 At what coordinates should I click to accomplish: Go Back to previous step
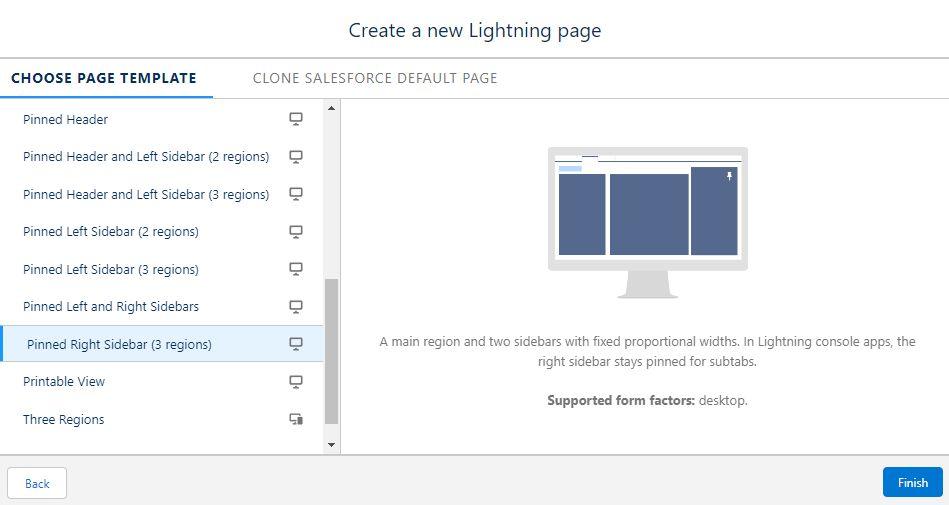click(37, 483)
